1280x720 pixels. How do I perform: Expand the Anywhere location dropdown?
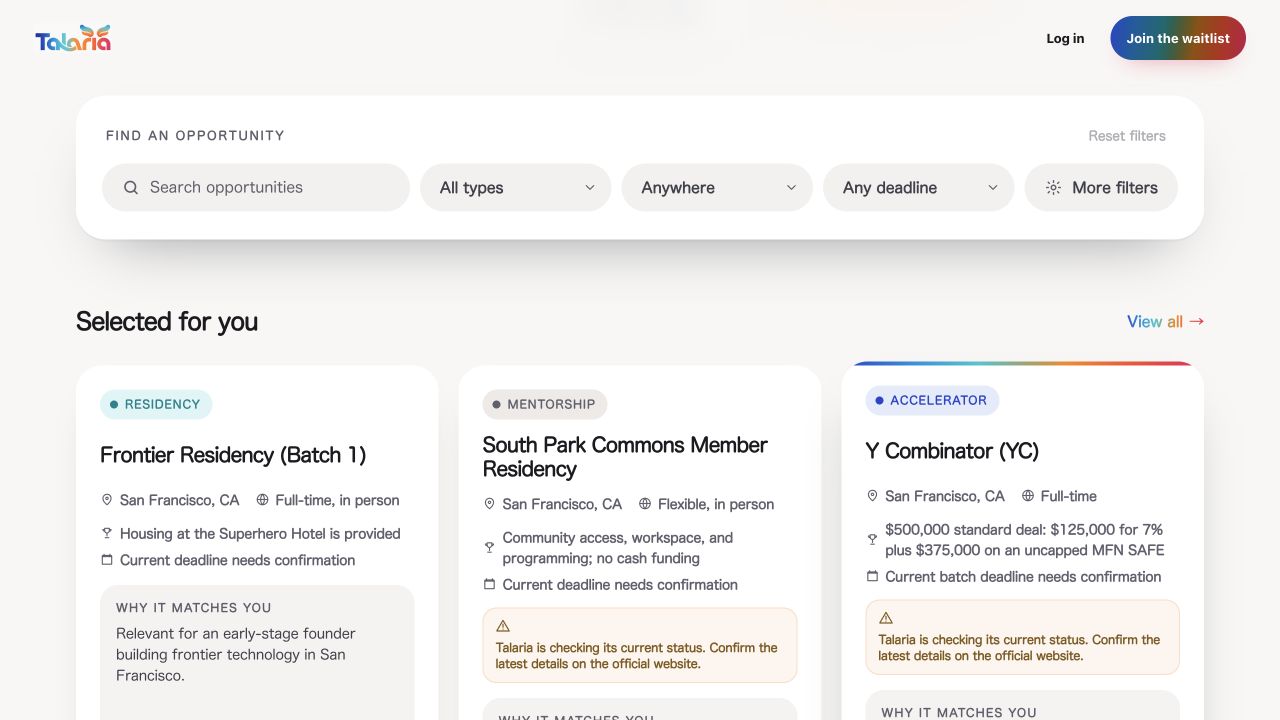click(x=717, y=188)
